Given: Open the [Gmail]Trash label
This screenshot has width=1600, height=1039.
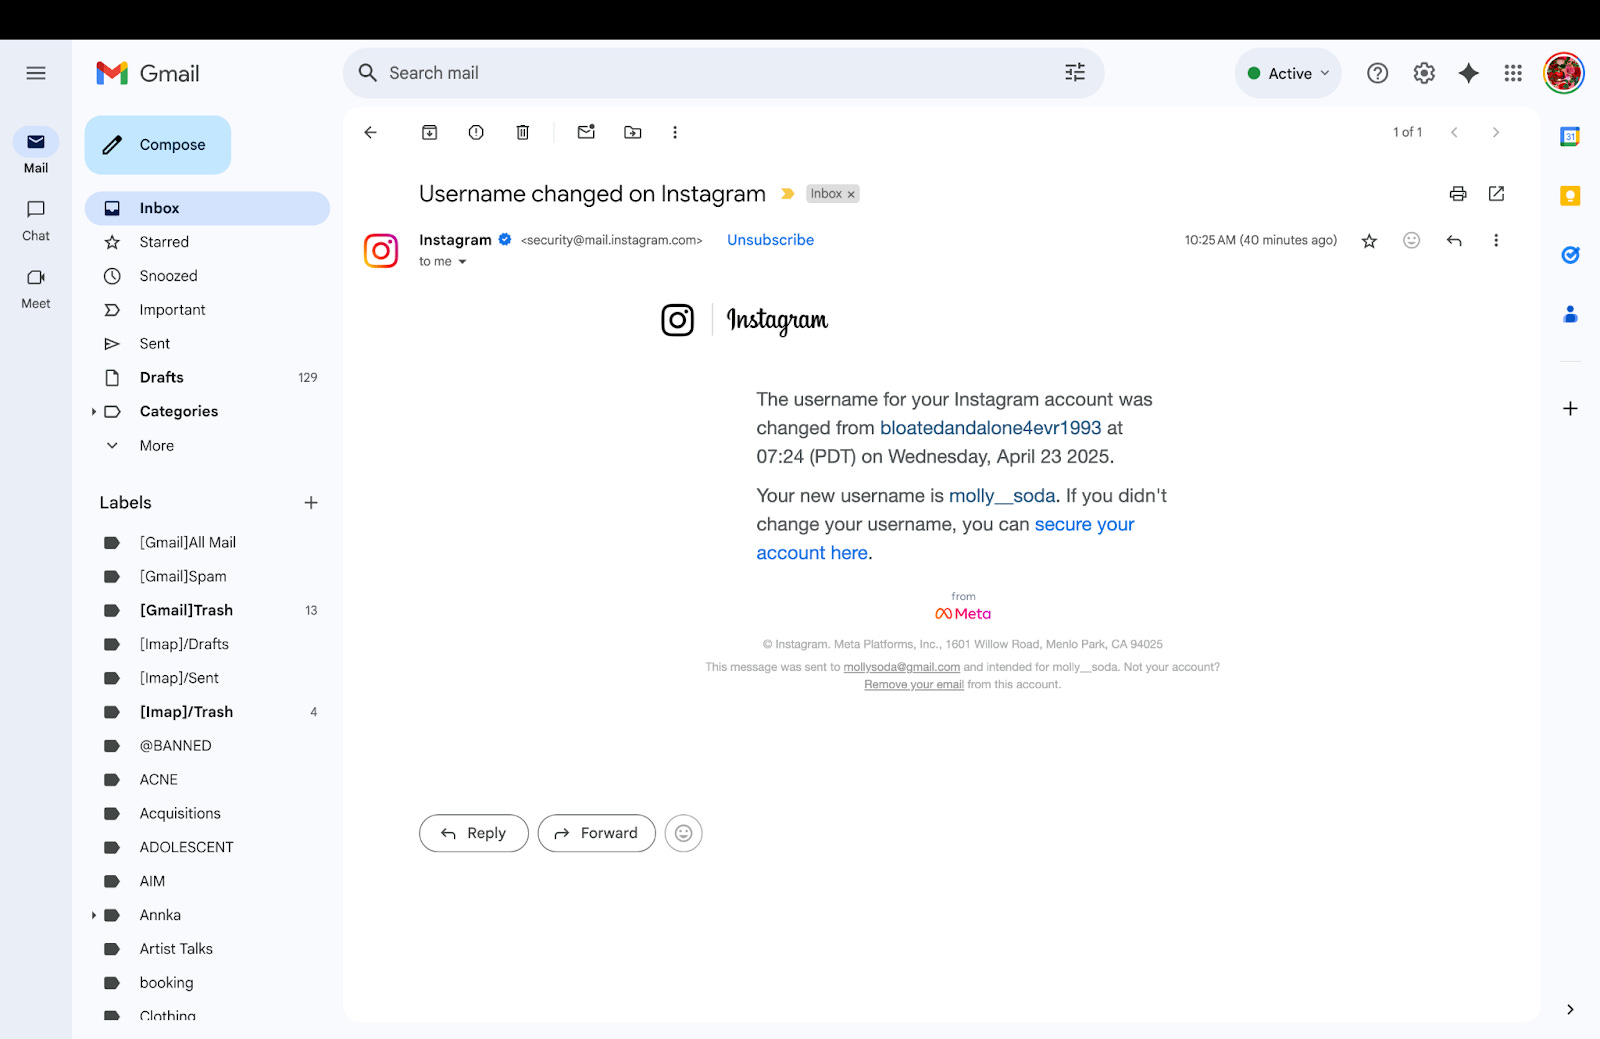Looking at the screenshot, I should [207, 610].
